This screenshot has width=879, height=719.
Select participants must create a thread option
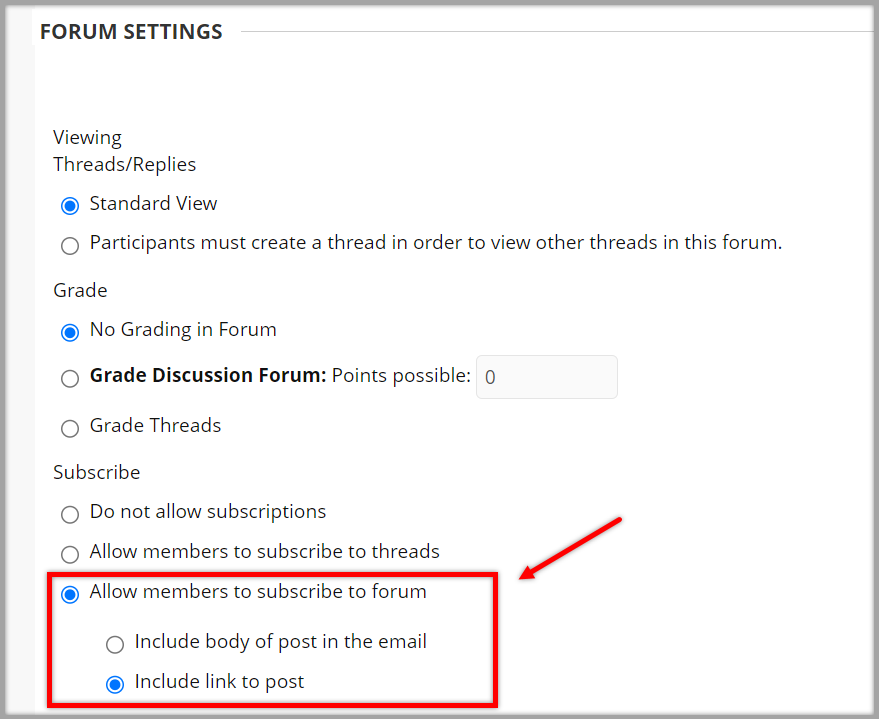coord(69,245)
